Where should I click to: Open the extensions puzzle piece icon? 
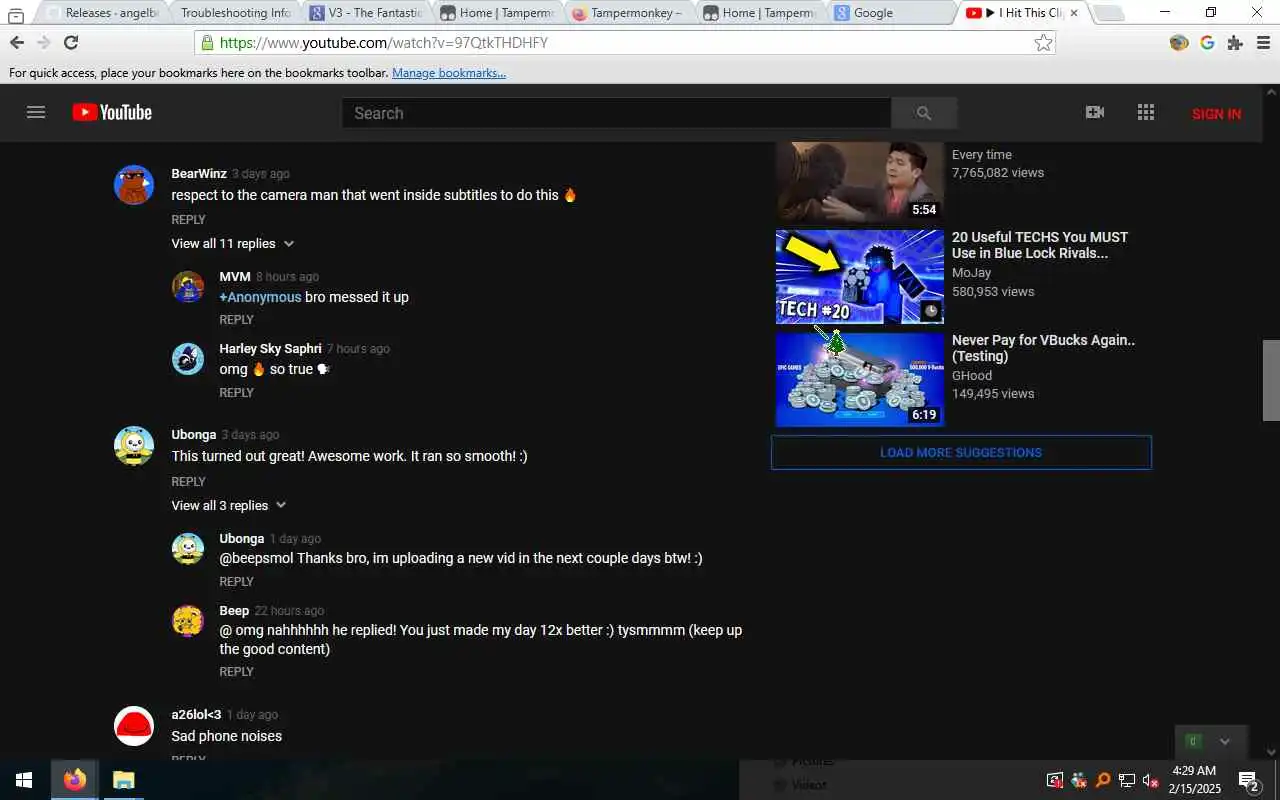point(1235,43)
